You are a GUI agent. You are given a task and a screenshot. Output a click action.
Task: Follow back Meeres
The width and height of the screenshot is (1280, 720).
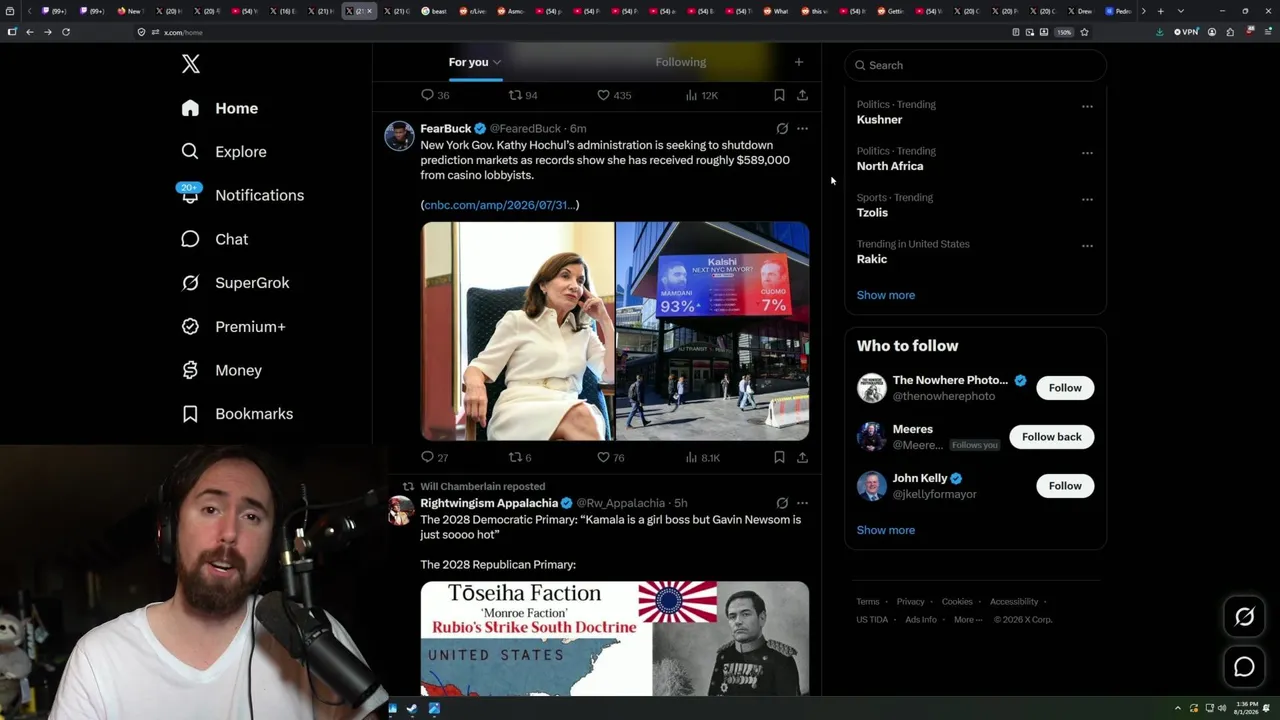click(x=1052, y=437)
